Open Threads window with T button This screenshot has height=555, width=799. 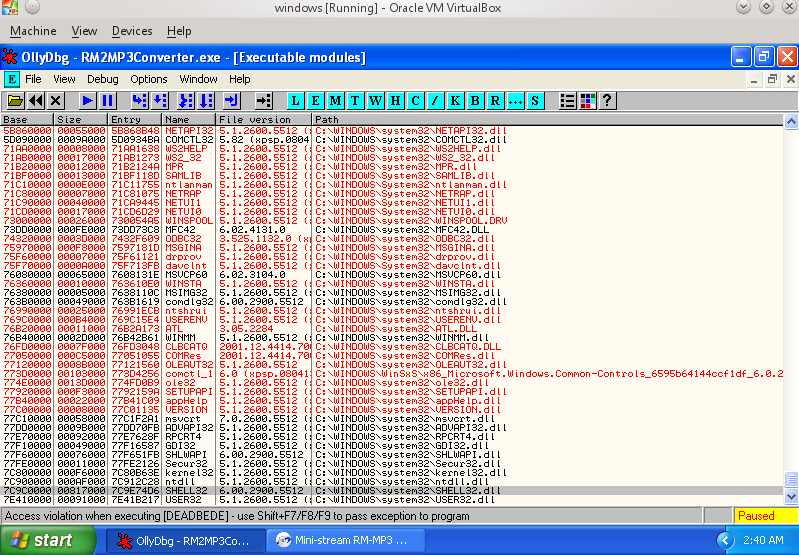(355, 101)
